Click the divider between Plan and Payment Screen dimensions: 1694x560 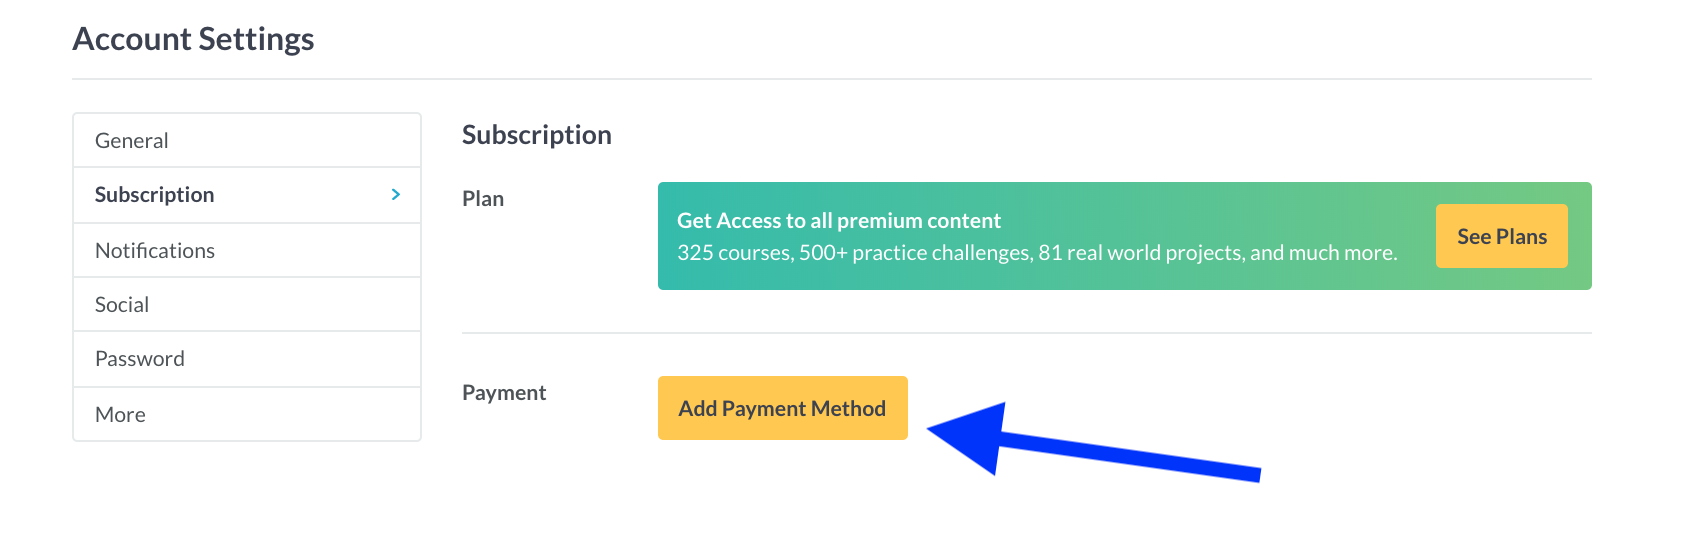point(1026,333)
